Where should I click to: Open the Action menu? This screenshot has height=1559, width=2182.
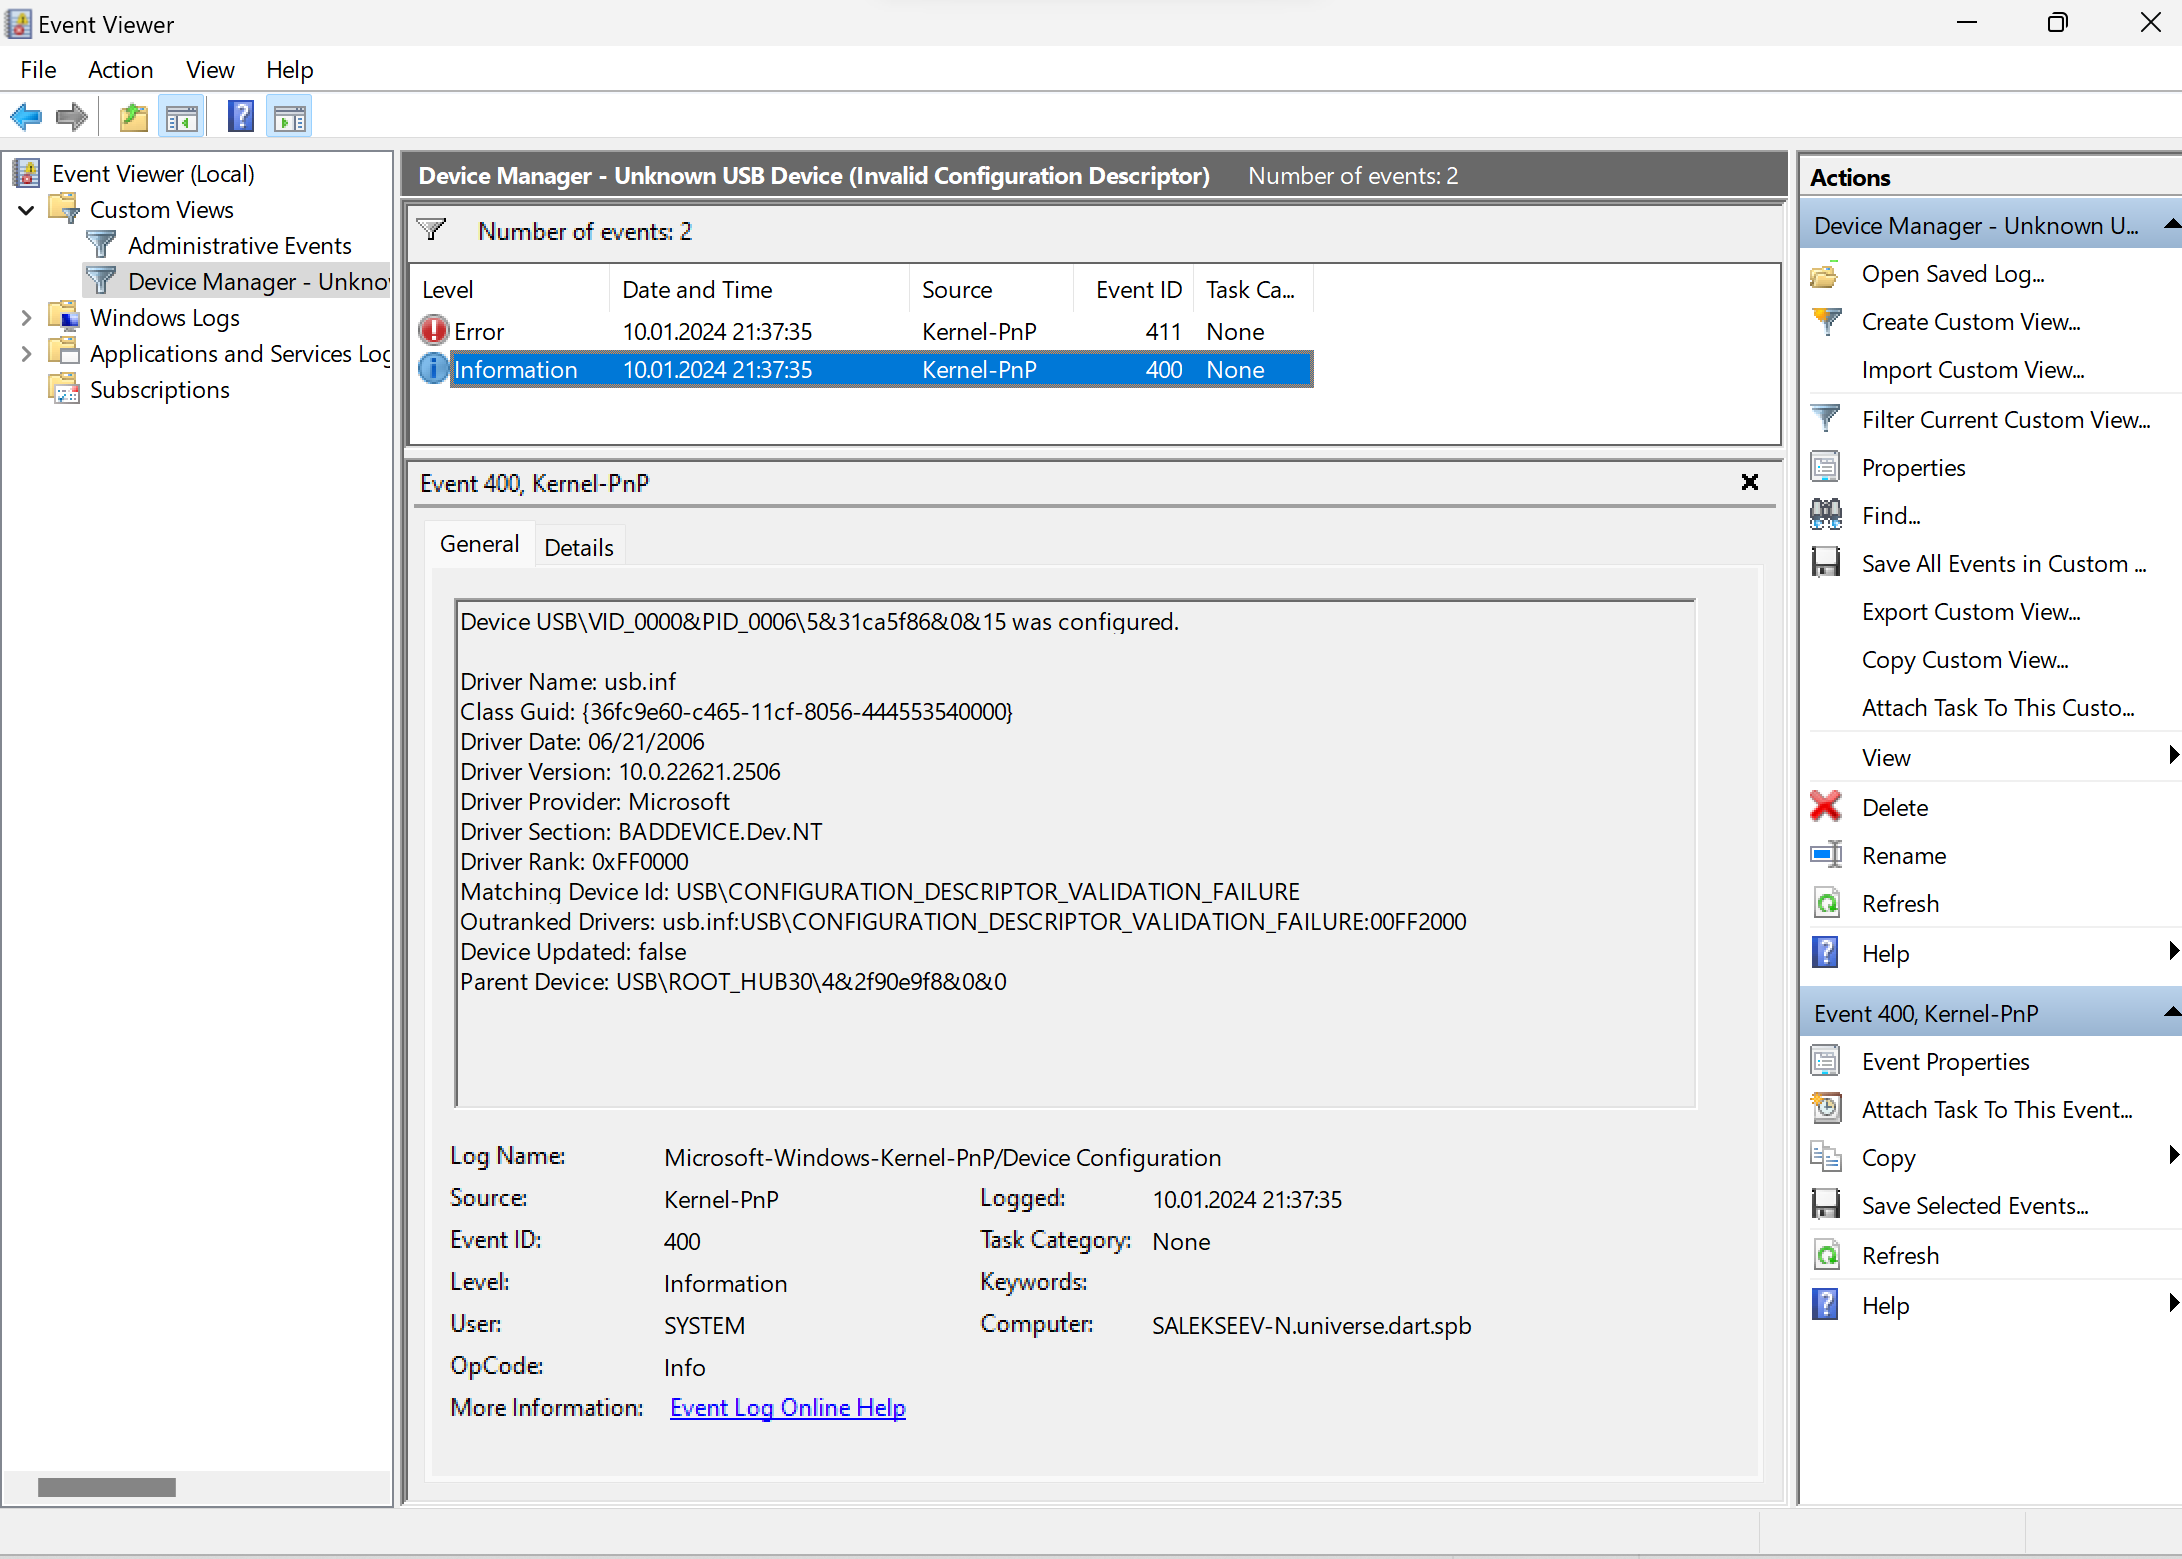click(120, 70)
